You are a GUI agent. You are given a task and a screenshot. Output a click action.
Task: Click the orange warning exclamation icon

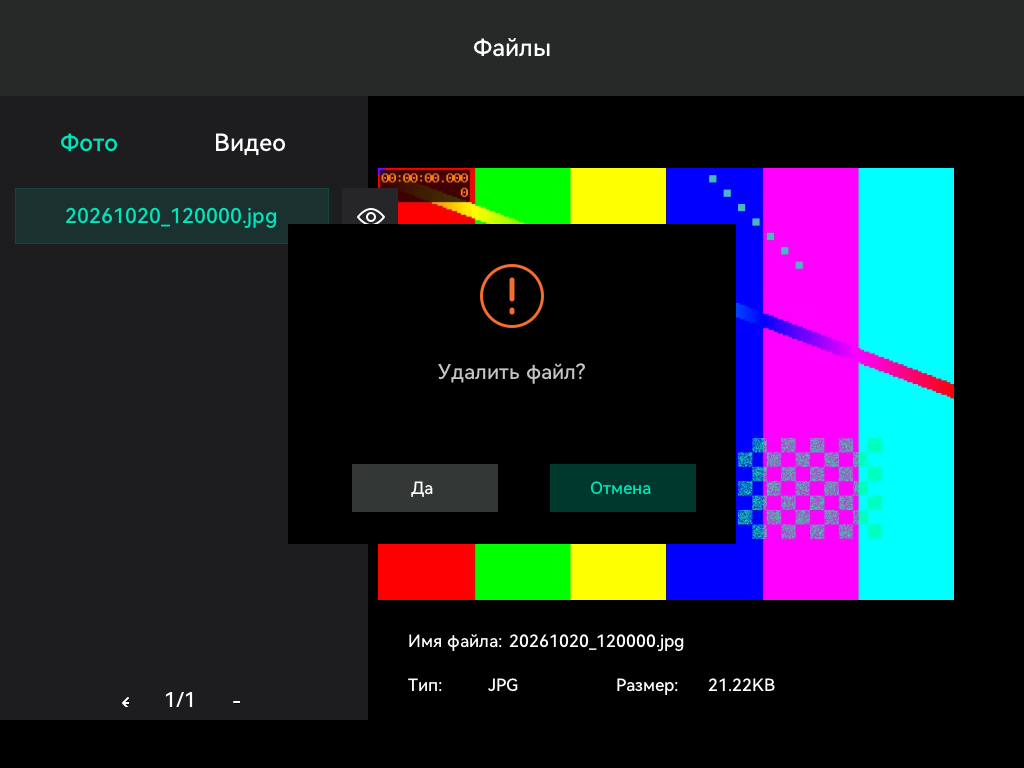(512, 296)
